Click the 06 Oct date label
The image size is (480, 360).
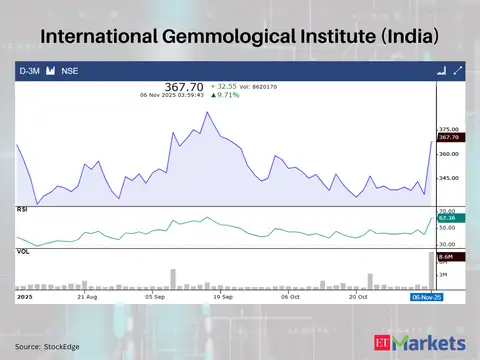point(290,297)
